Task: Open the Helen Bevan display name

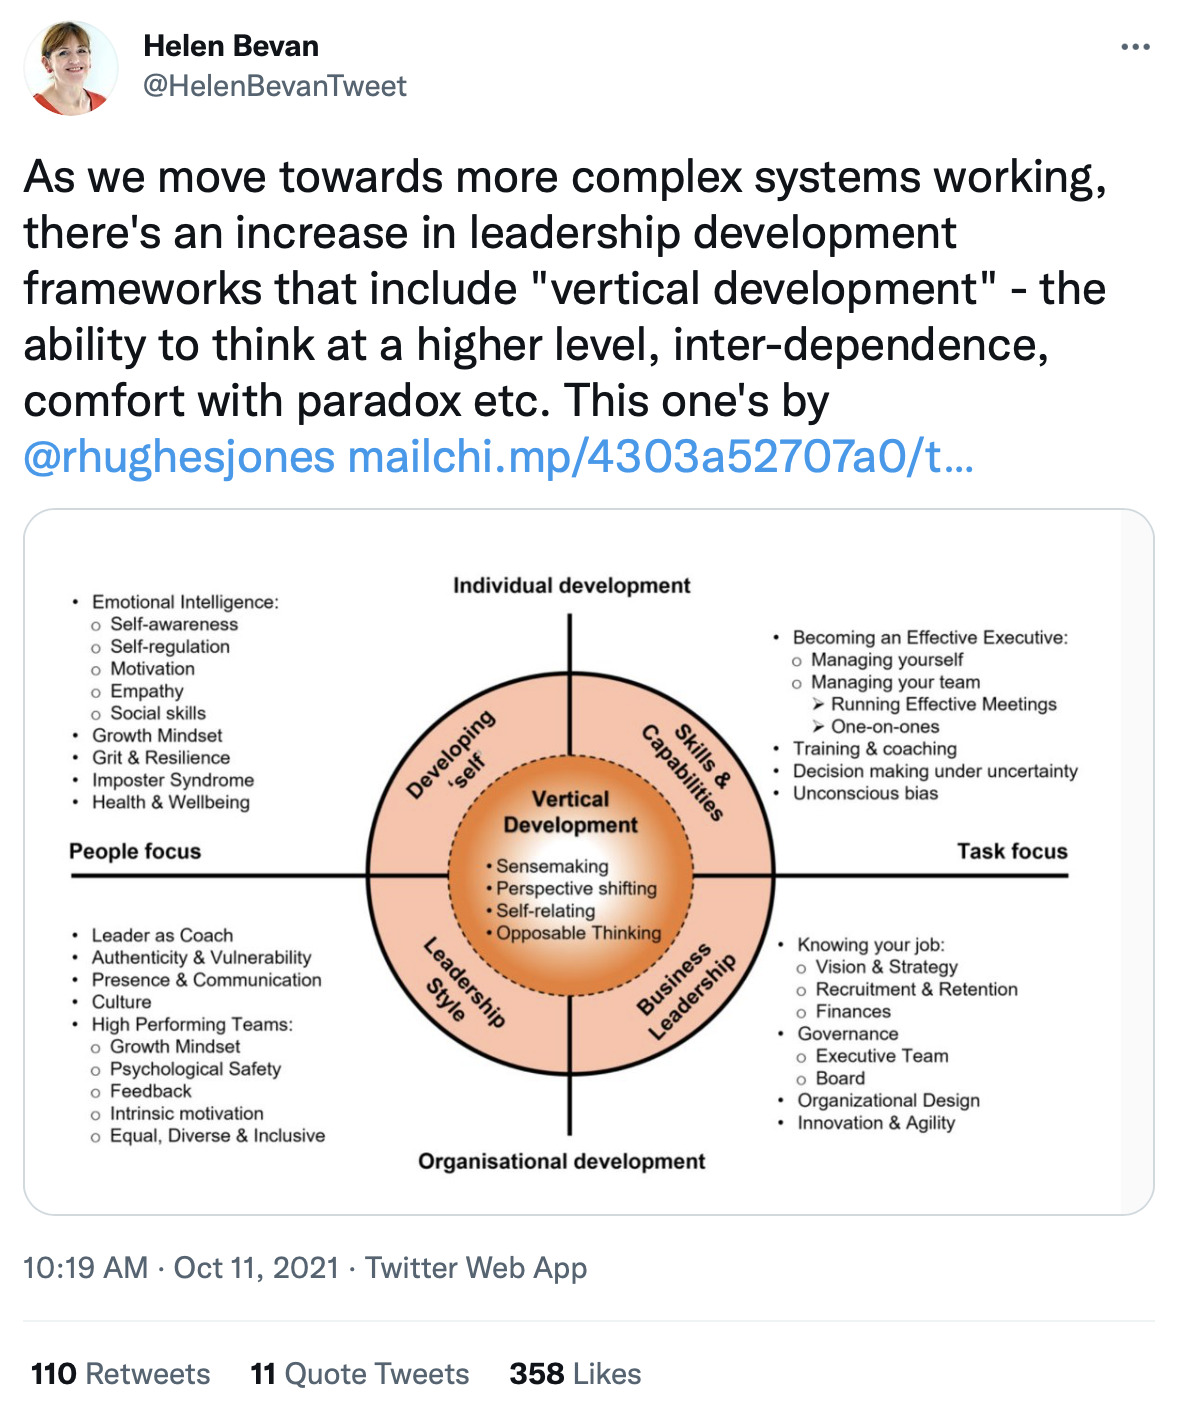Action: pos(231,46)
